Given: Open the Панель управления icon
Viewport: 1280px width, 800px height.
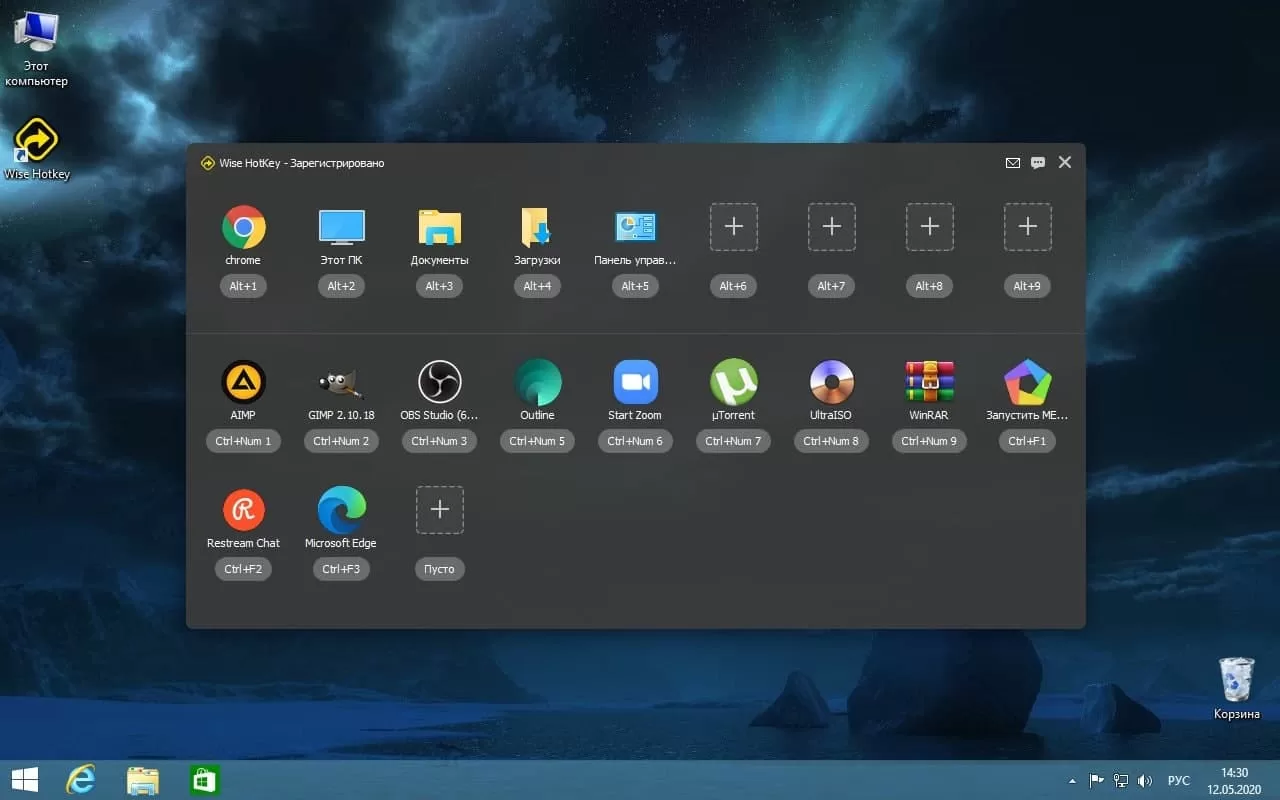Looking at the screenshot, I should (x=635, y=227).
